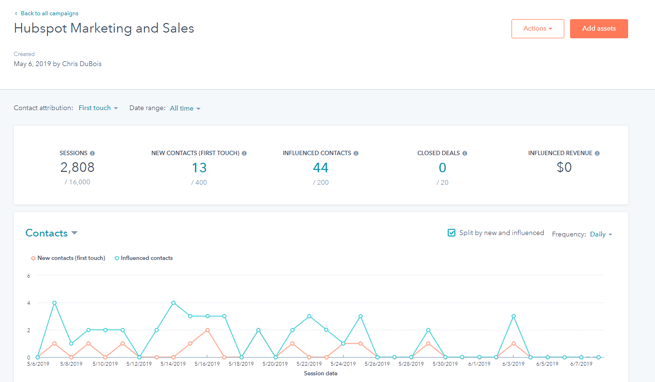The width and height of the screenshot is (655, 382).
Task: Click the / 200 influenced contacts goal
Action: (320, 183)
